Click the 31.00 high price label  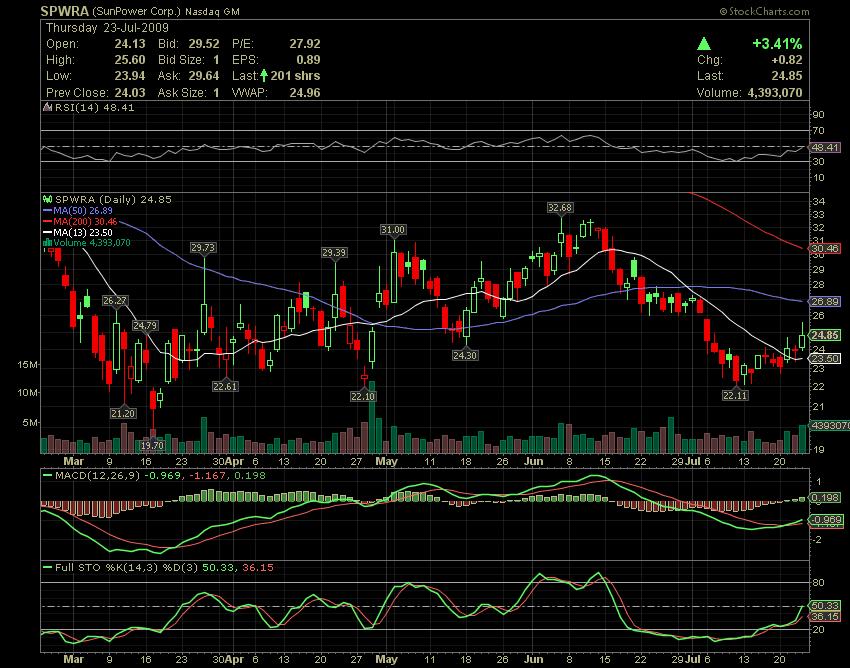click(393, 230)
